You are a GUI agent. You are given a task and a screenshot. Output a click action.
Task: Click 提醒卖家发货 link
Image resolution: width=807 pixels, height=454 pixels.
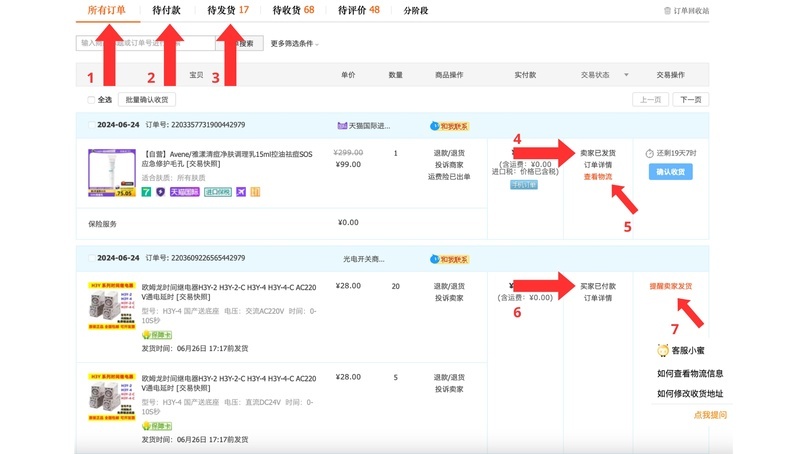pyautogui.click(x=671, y=286)
